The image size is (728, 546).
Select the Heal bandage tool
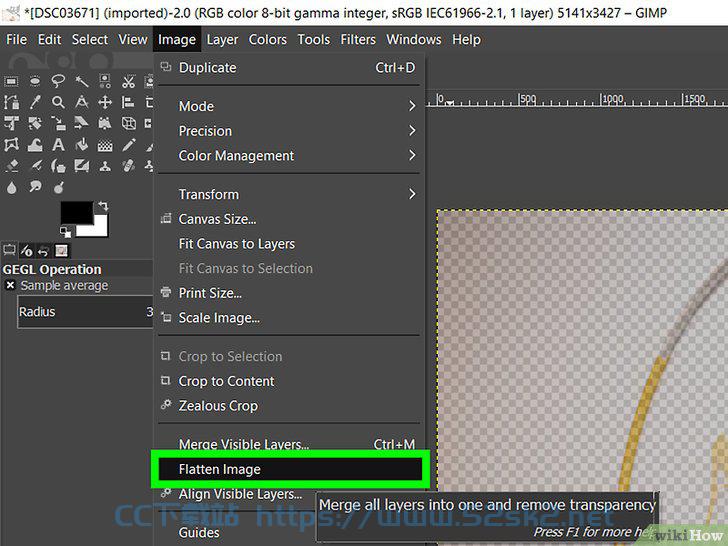(x=129, y=166)
